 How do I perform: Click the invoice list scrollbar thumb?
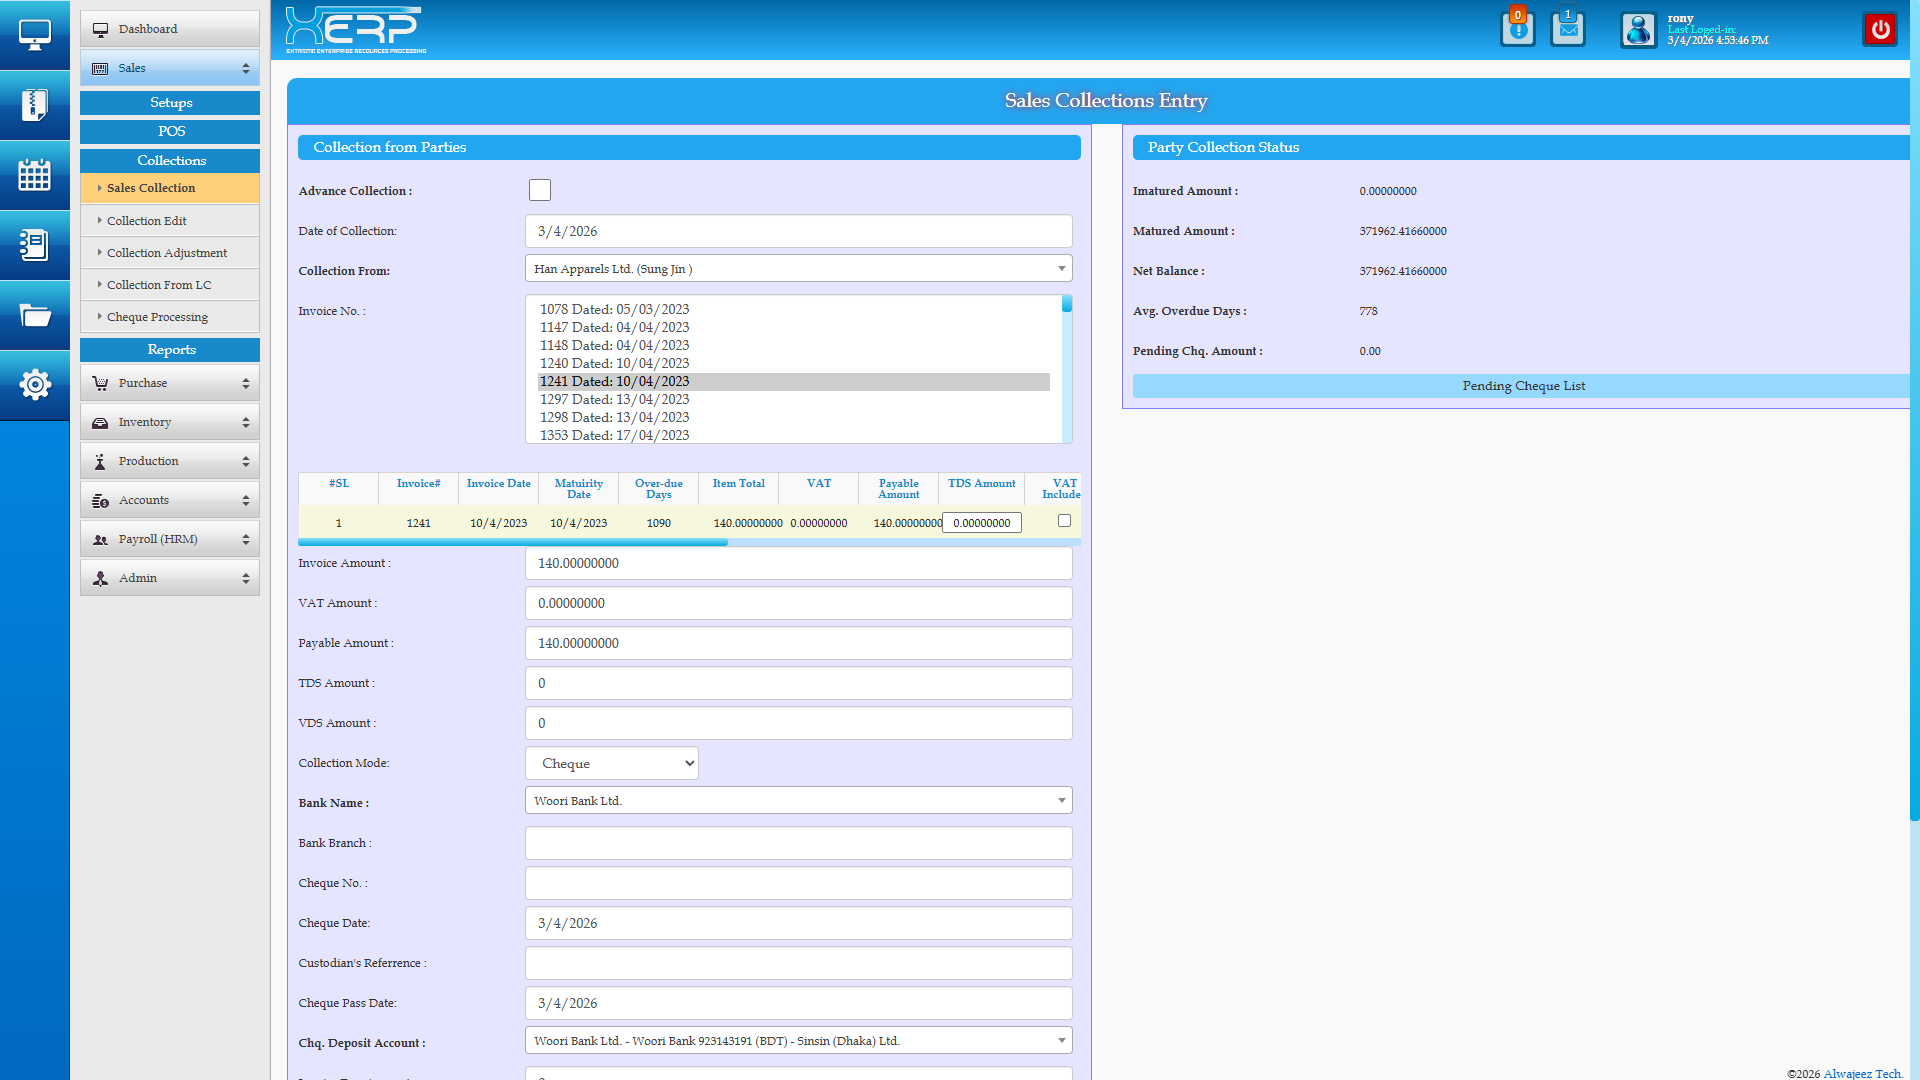coord(1067,304)
